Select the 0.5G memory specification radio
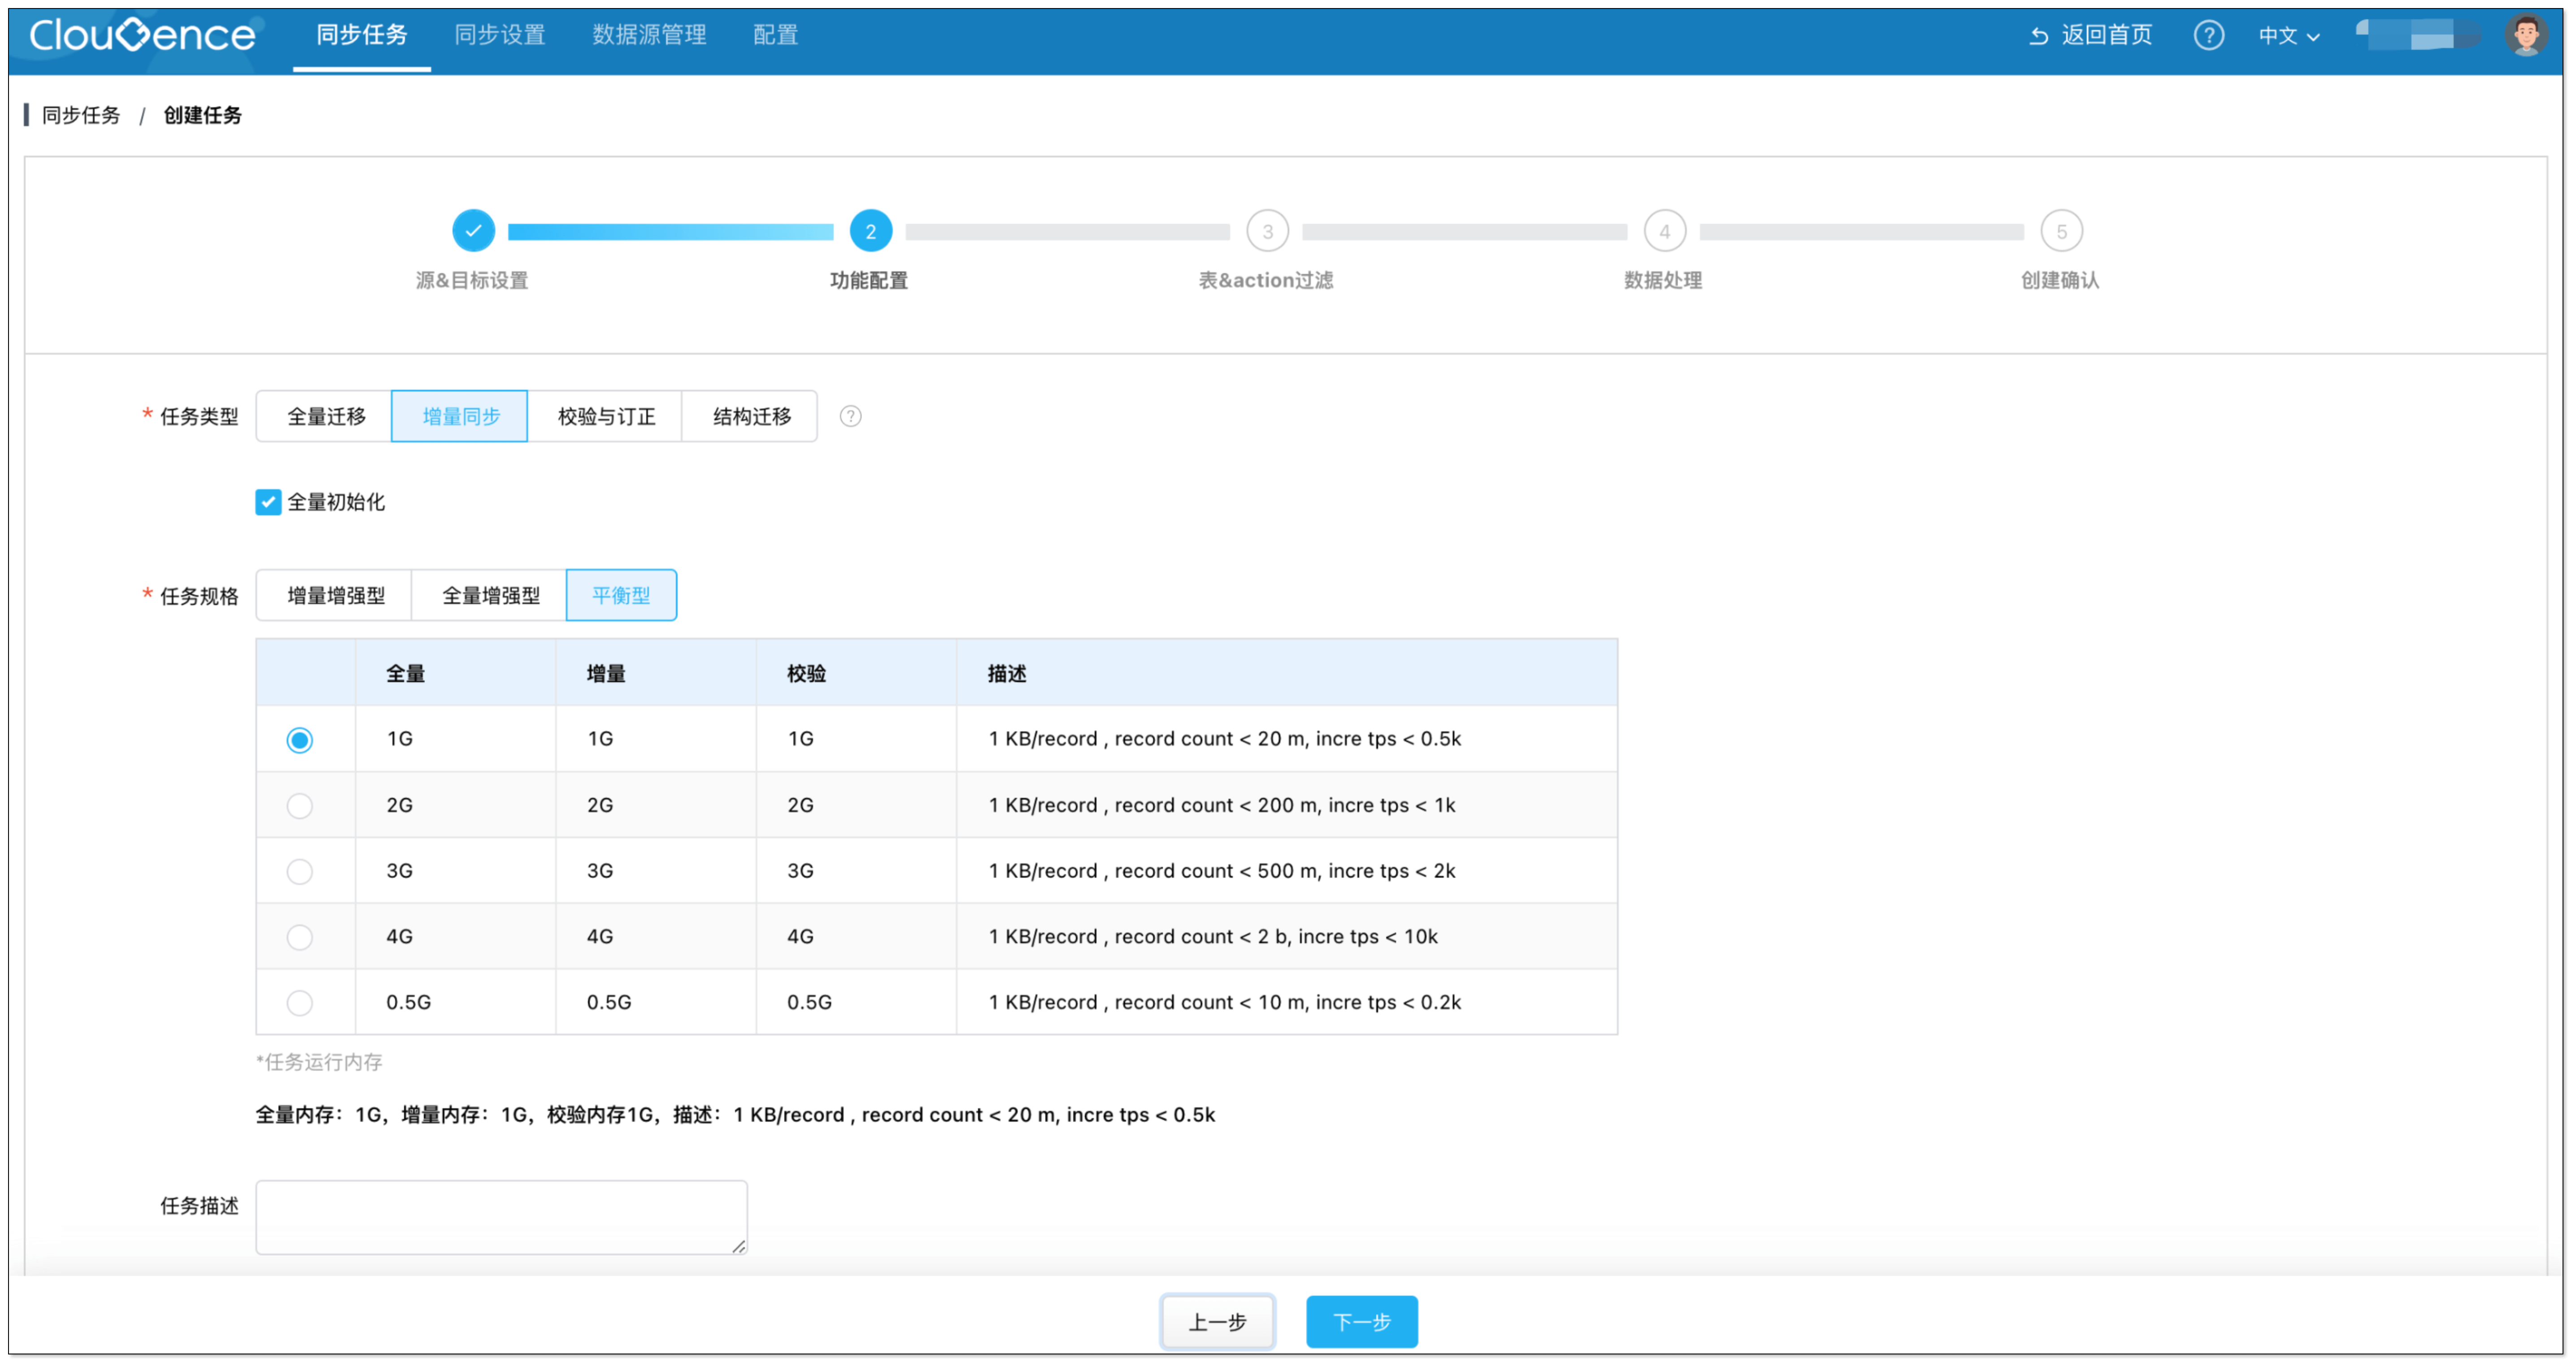 tap(300, 1002)
